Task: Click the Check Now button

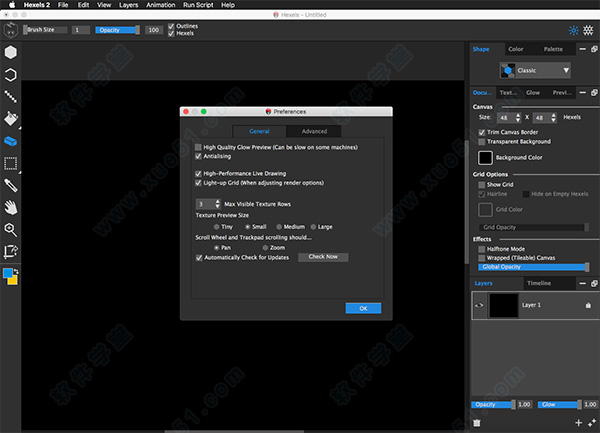Action: [323, 257]
